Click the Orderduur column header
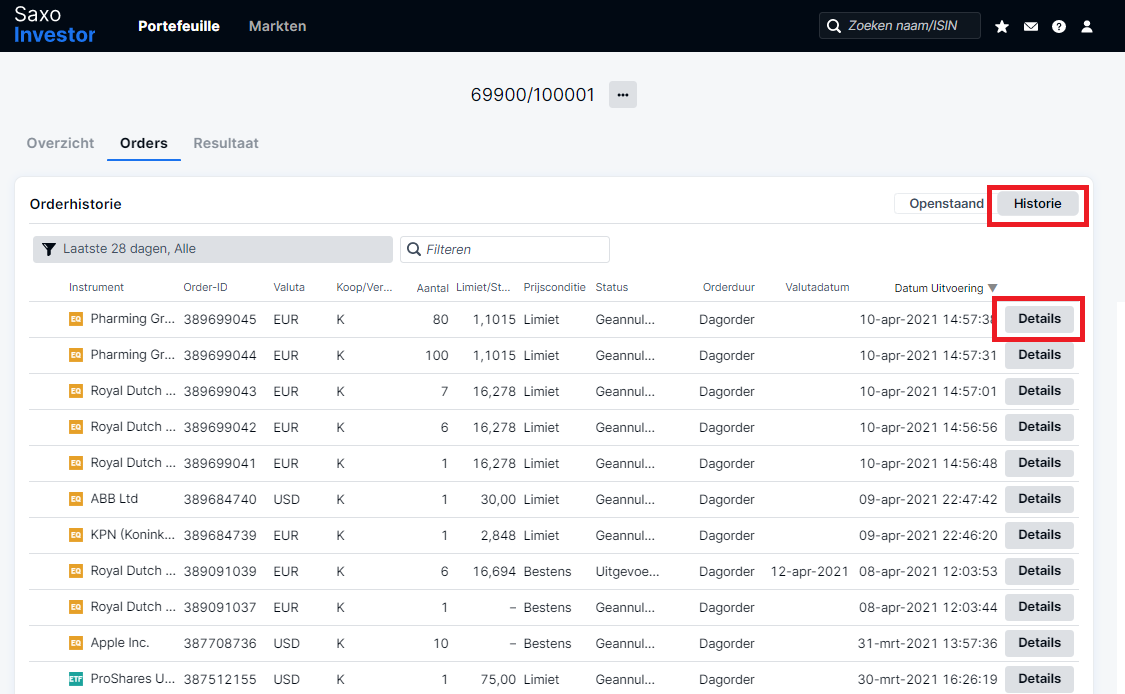Screen dimensions: 1125x694 [x=728, y=287]
